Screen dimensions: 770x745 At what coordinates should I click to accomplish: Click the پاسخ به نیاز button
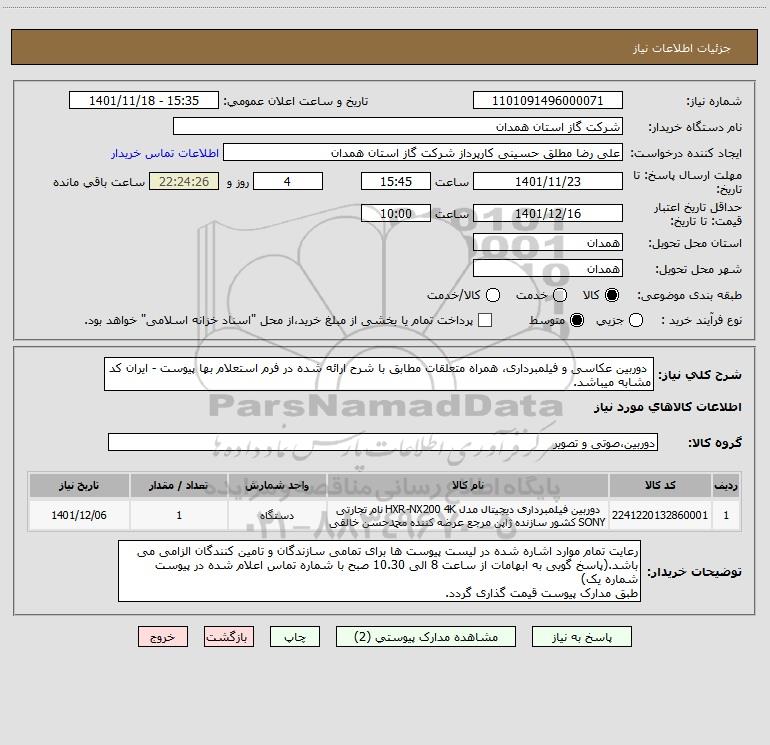(581, 637)
